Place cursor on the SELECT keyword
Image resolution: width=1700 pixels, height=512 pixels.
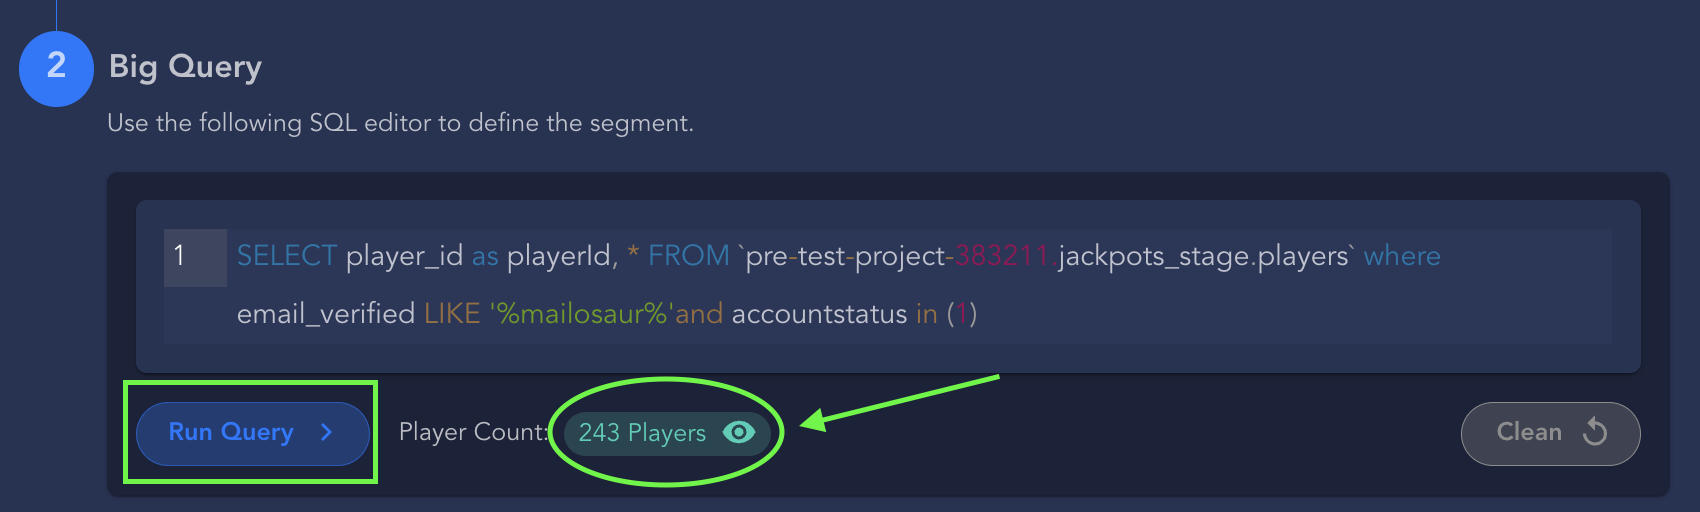[286, 256]
